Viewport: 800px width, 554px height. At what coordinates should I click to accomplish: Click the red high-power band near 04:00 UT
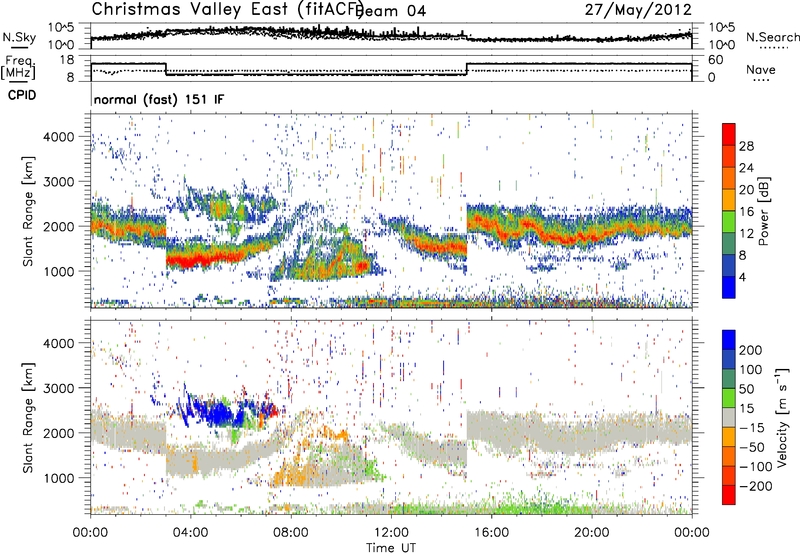click(191, 261)
